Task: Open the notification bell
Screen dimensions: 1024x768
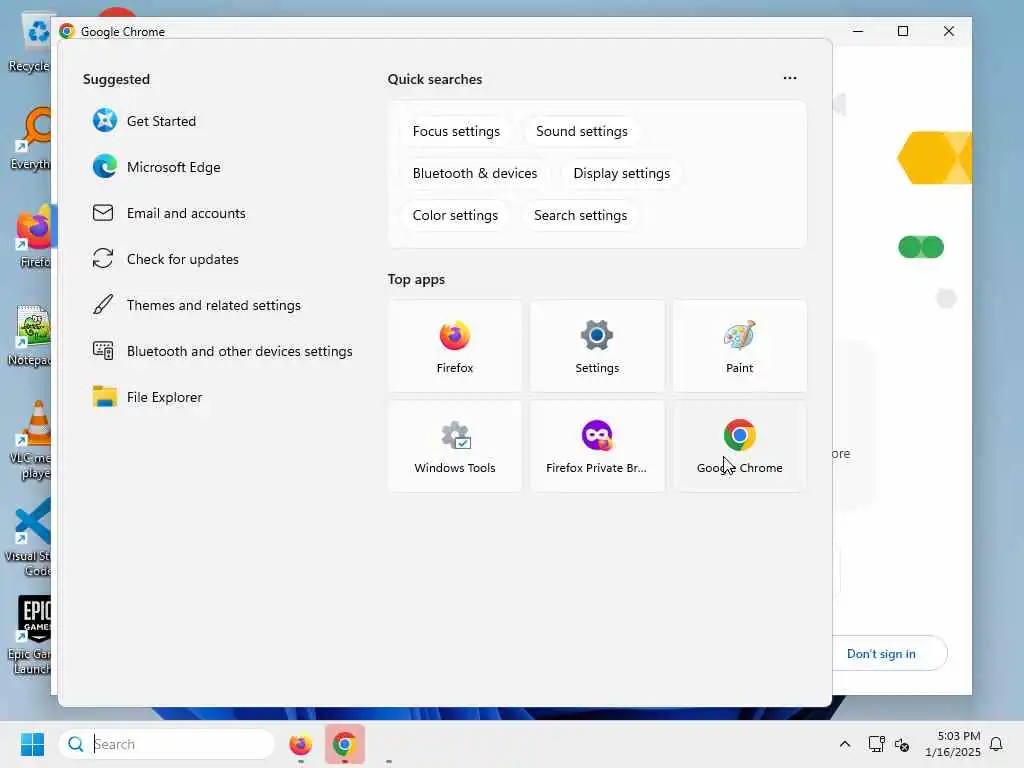Action: pos(996,744)
